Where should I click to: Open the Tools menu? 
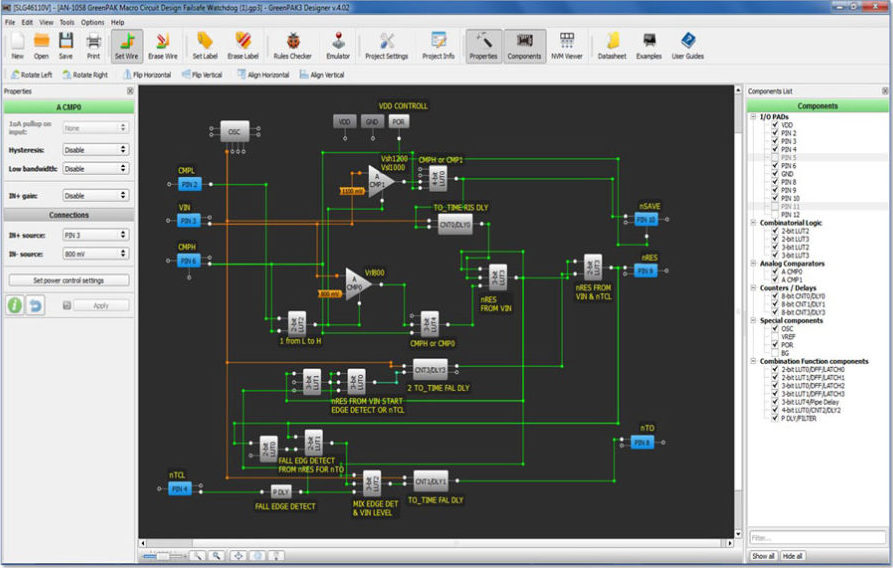(x=67, y=21)
